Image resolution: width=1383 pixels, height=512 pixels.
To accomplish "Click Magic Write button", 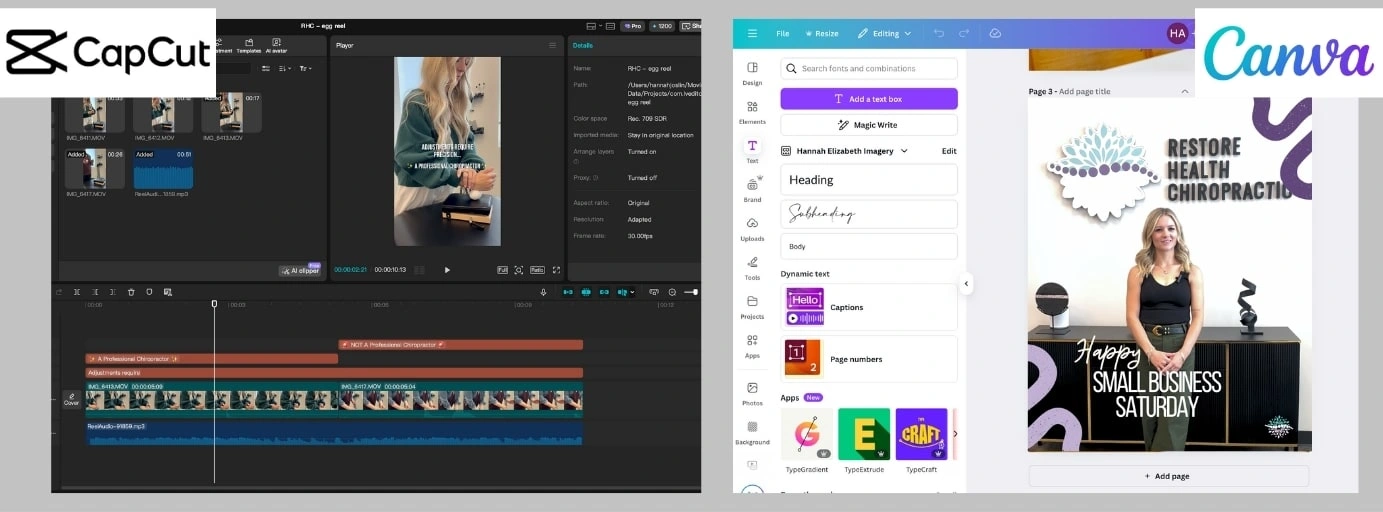I will [x=869, y=125].
